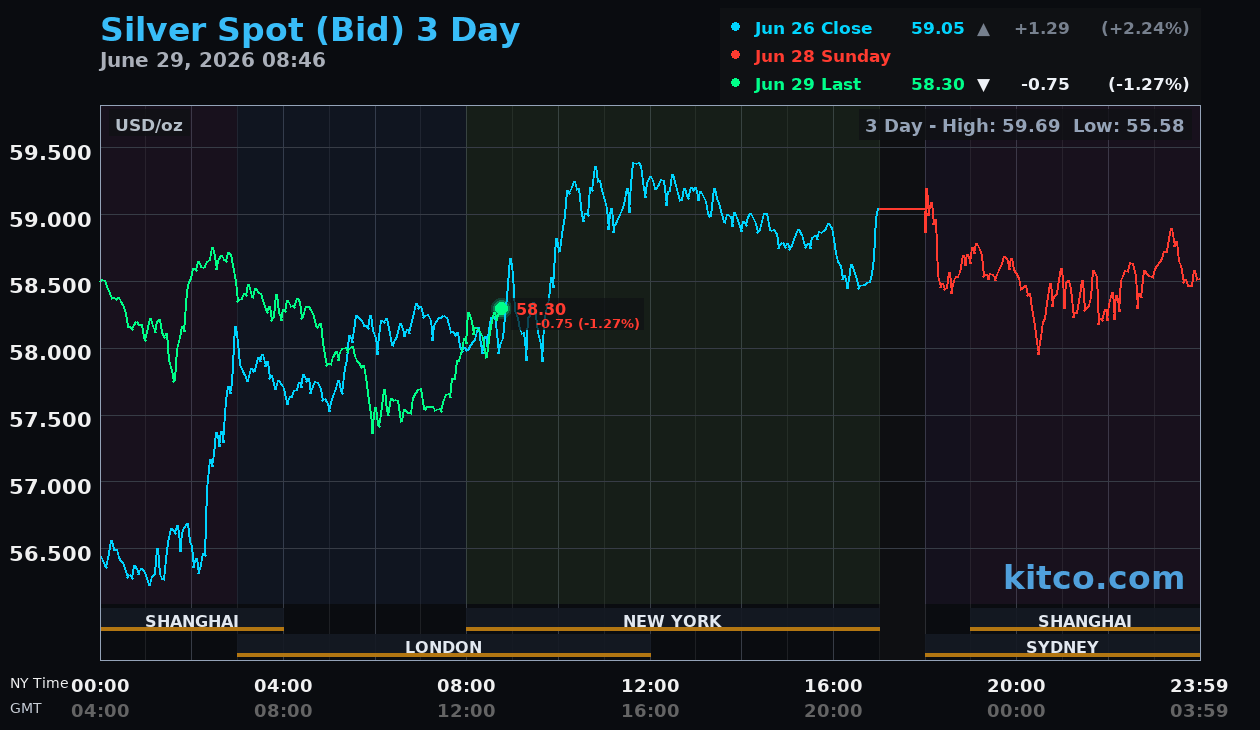Click the right SHANGHAI session bar

[x=1085, y=620]
